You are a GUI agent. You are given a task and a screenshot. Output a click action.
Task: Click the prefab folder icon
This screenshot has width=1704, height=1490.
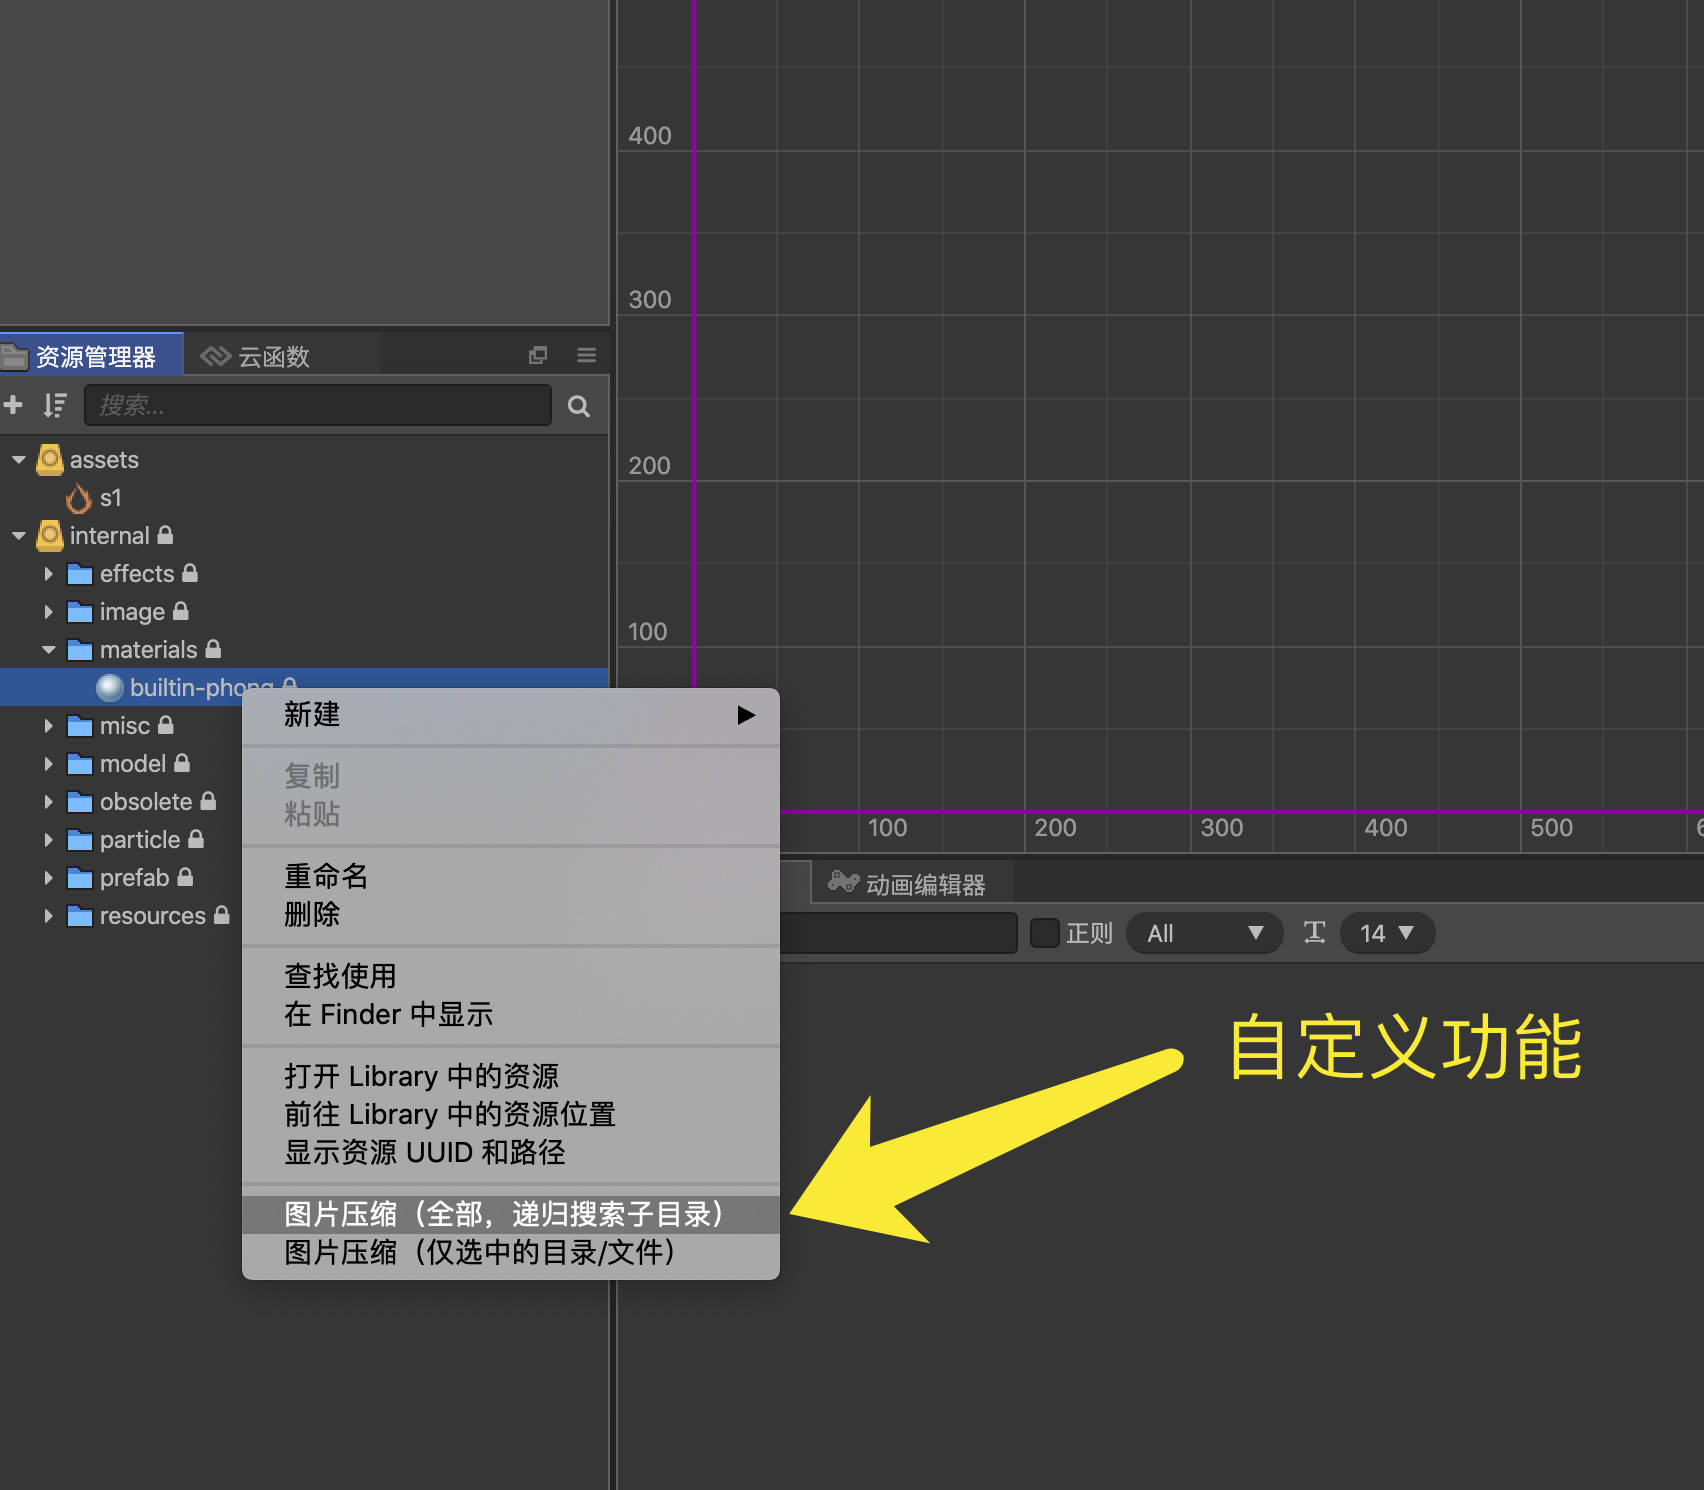pyautogui.click(x=80, y=878)
